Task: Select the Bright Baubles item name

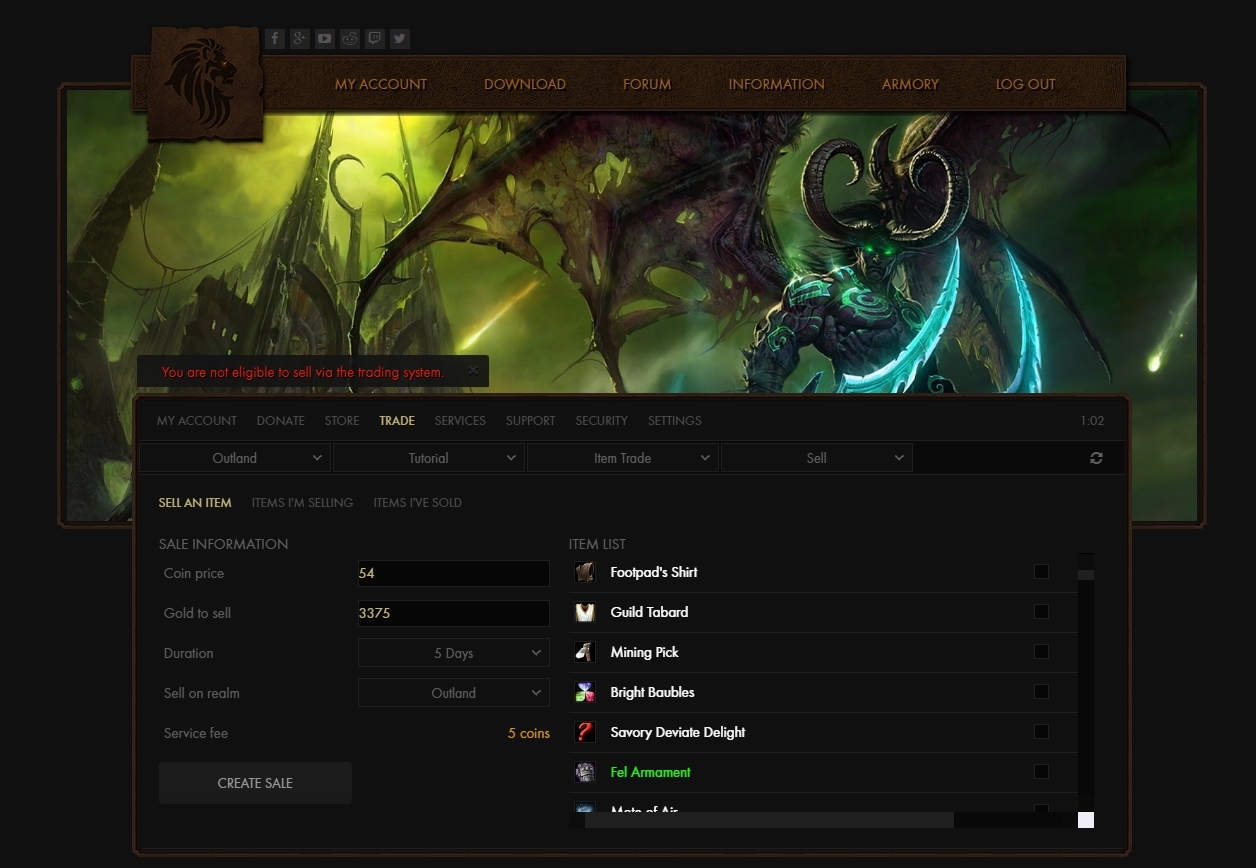Action: click(x=652, y=692)
